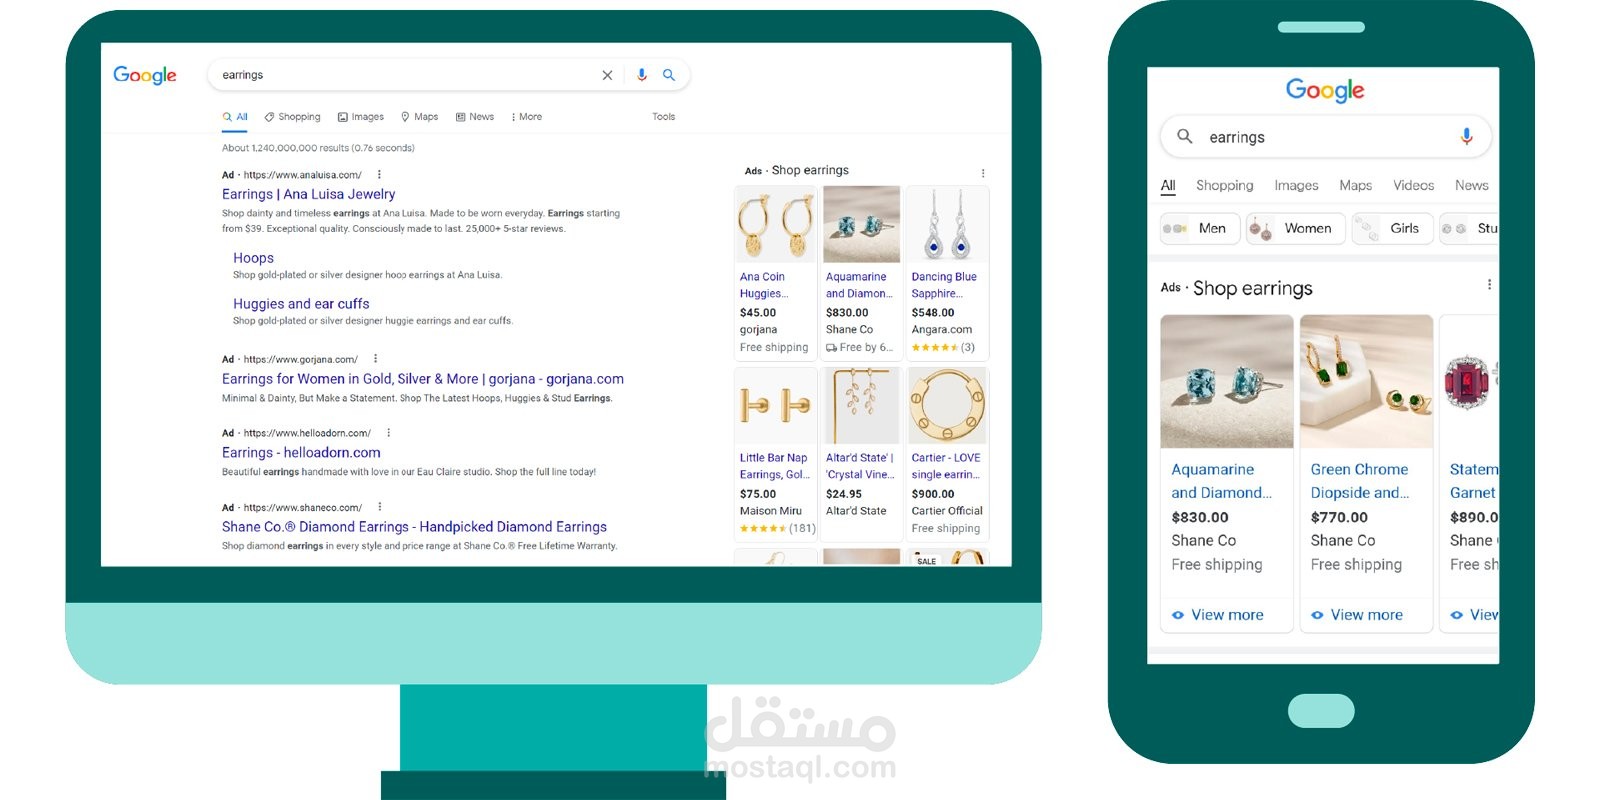Select the Shopping tab on the phone
Image resolution: width=1600 pixels, height=800 pixels.
(x=1225, y=186)
